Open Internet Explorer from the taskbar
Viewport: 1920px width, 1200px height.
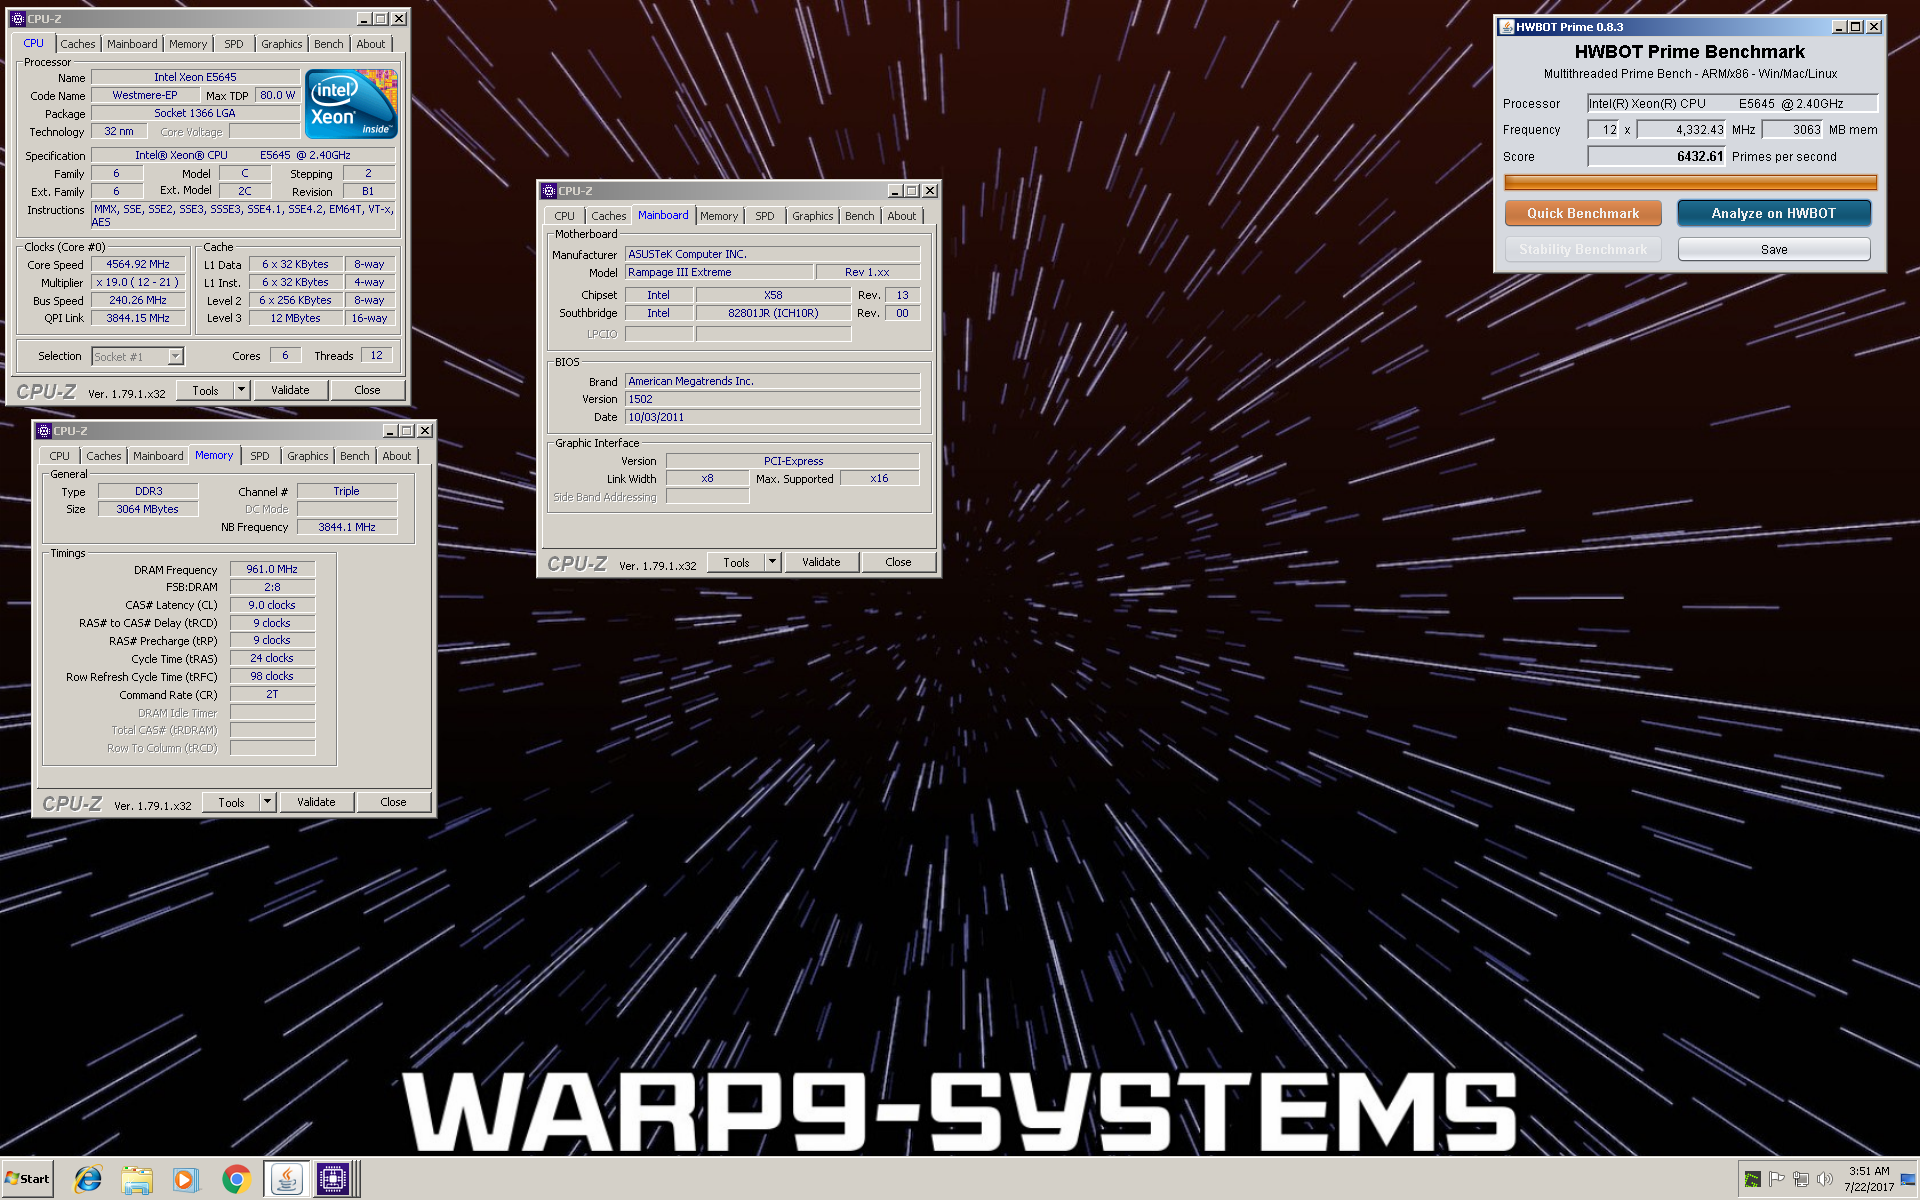(88, 1179)
